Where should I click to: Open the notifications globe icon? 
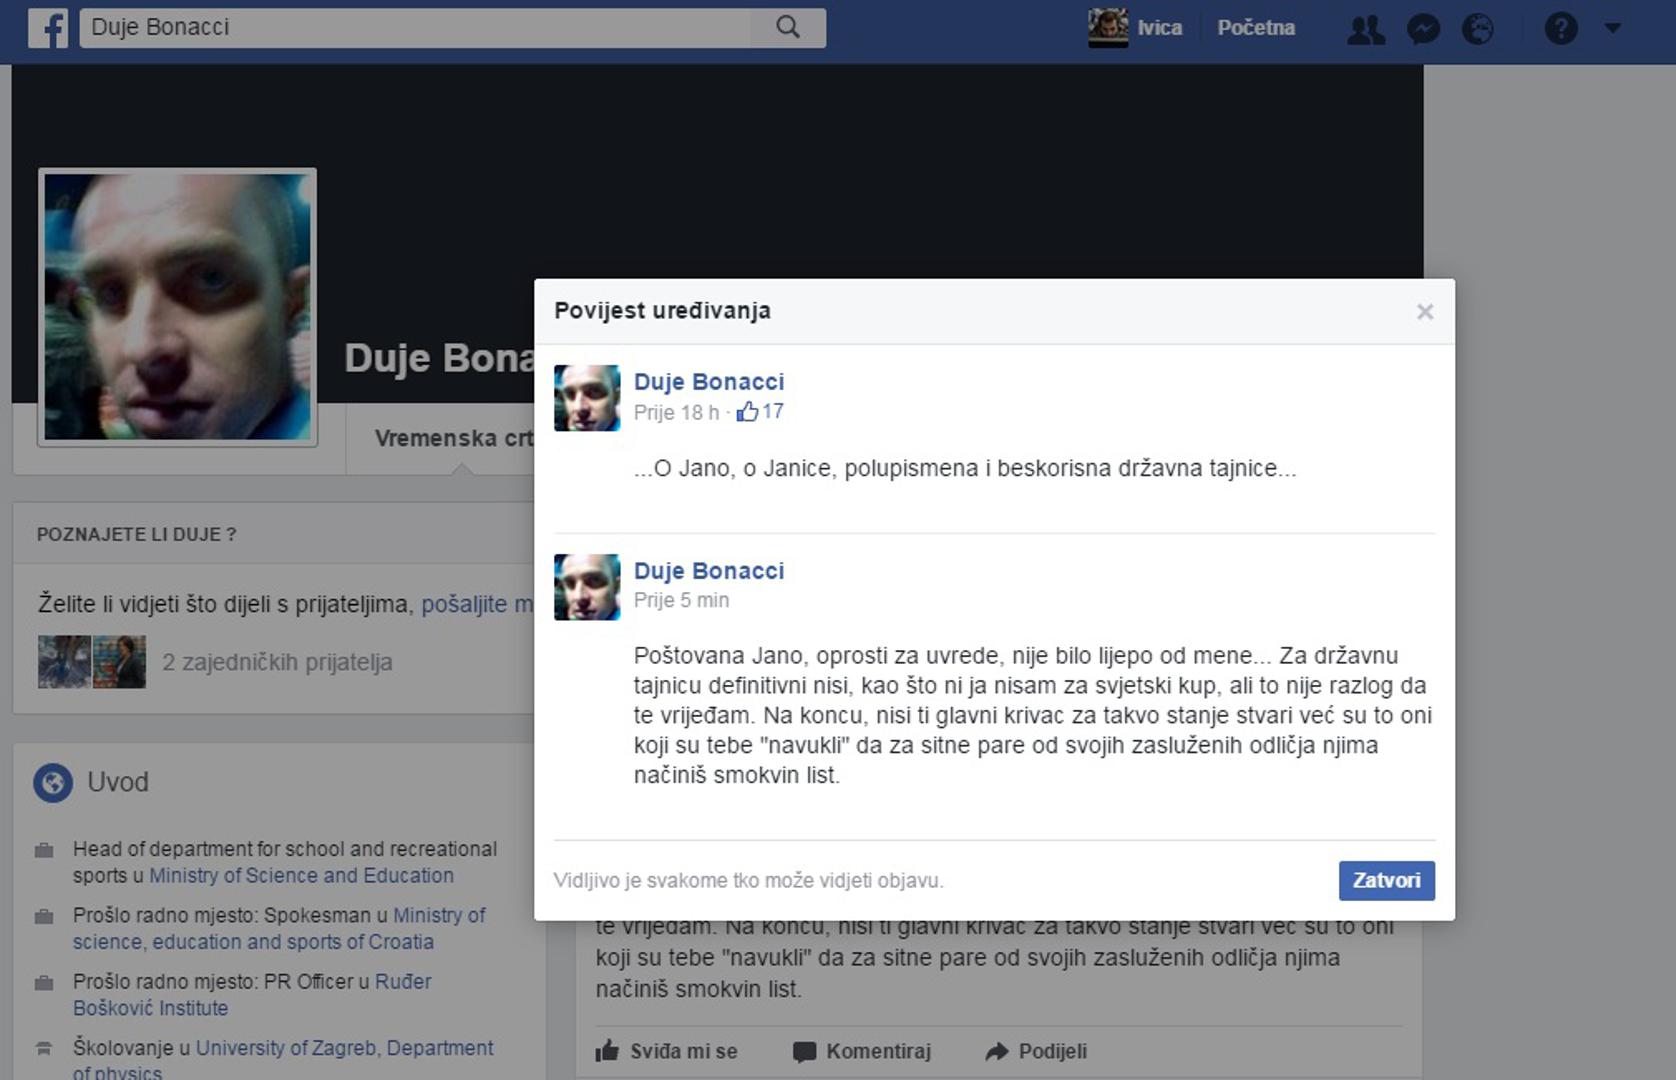(x=1478, y=29)
